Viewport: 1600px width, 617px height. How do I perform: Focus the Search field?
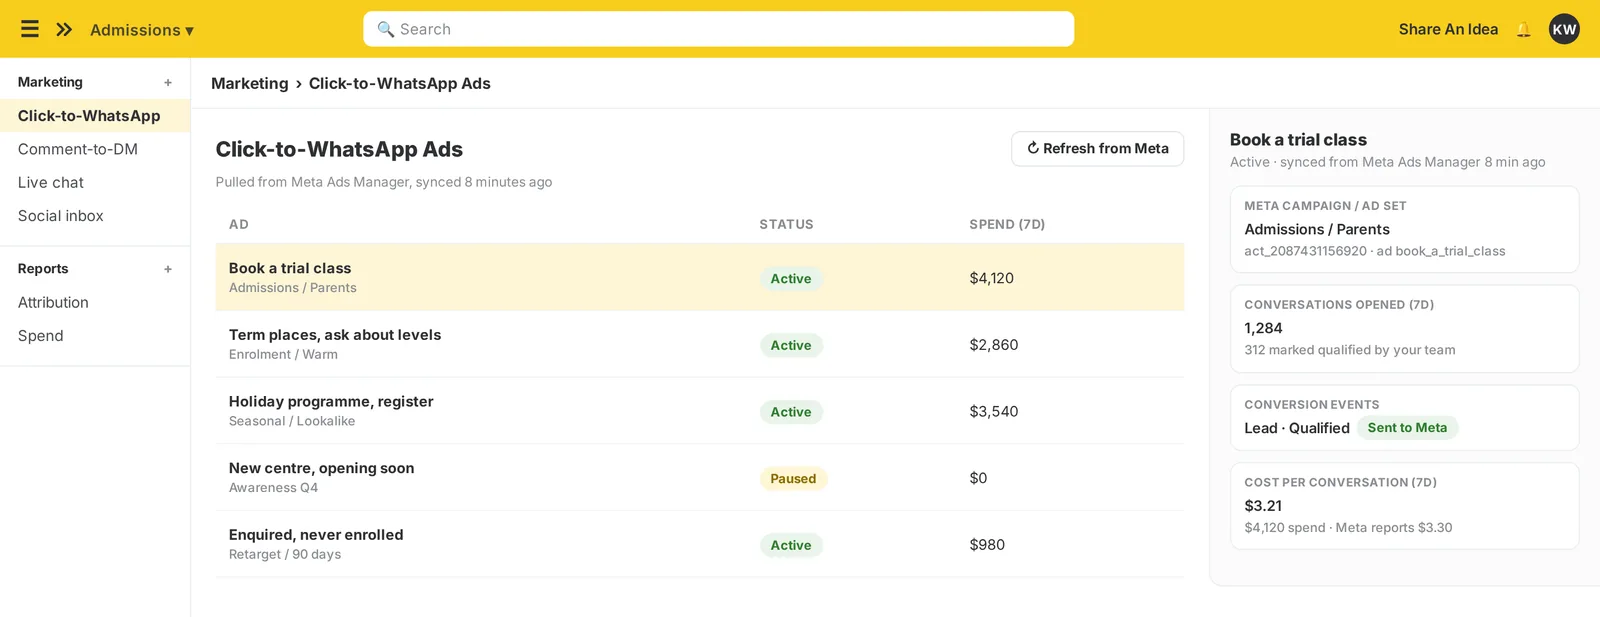pyautogui.click(x=718, y=29)
